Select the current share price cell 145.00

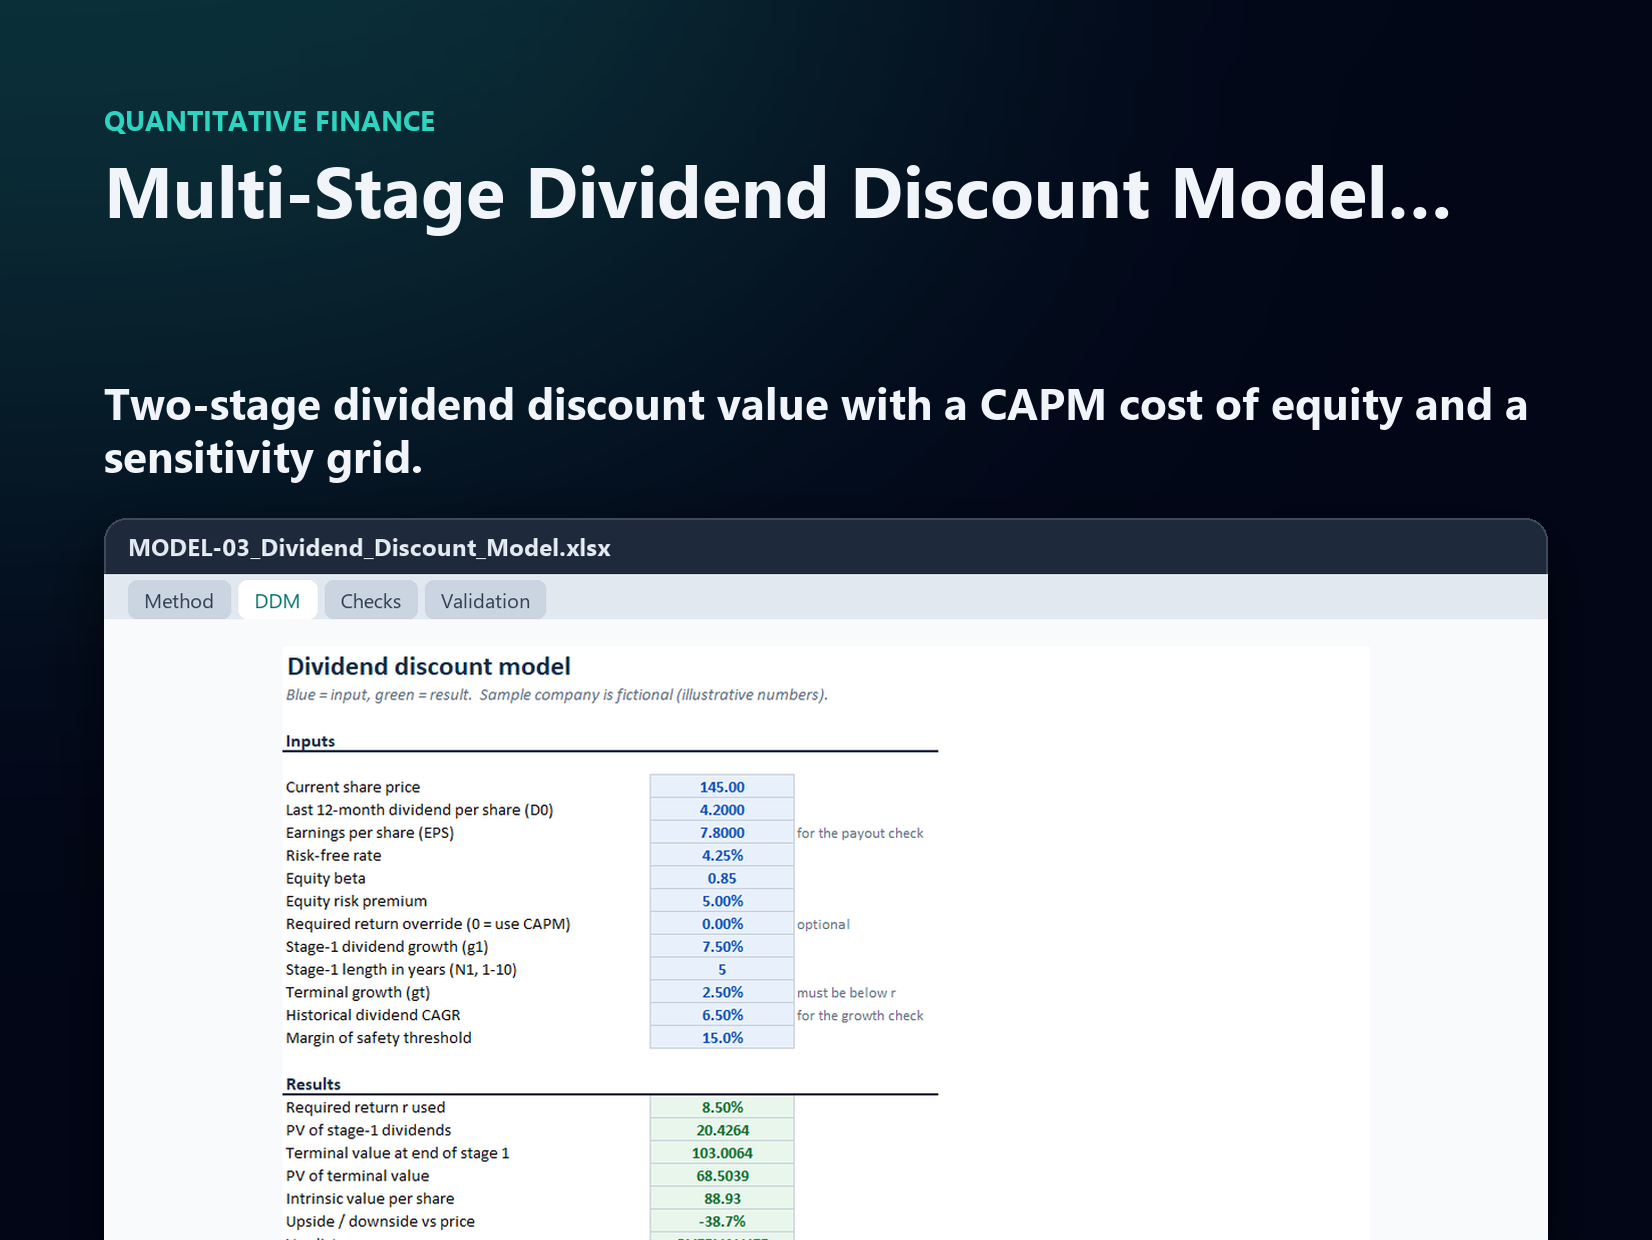(x=722, y=787)
